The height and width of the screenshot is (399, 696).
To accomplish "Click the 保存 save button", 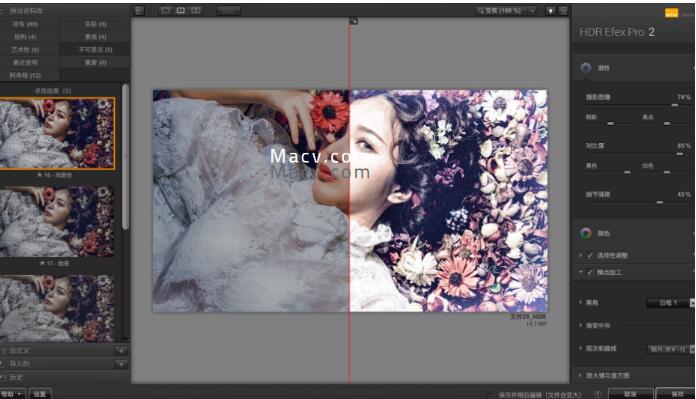I will tap(676, 394).
